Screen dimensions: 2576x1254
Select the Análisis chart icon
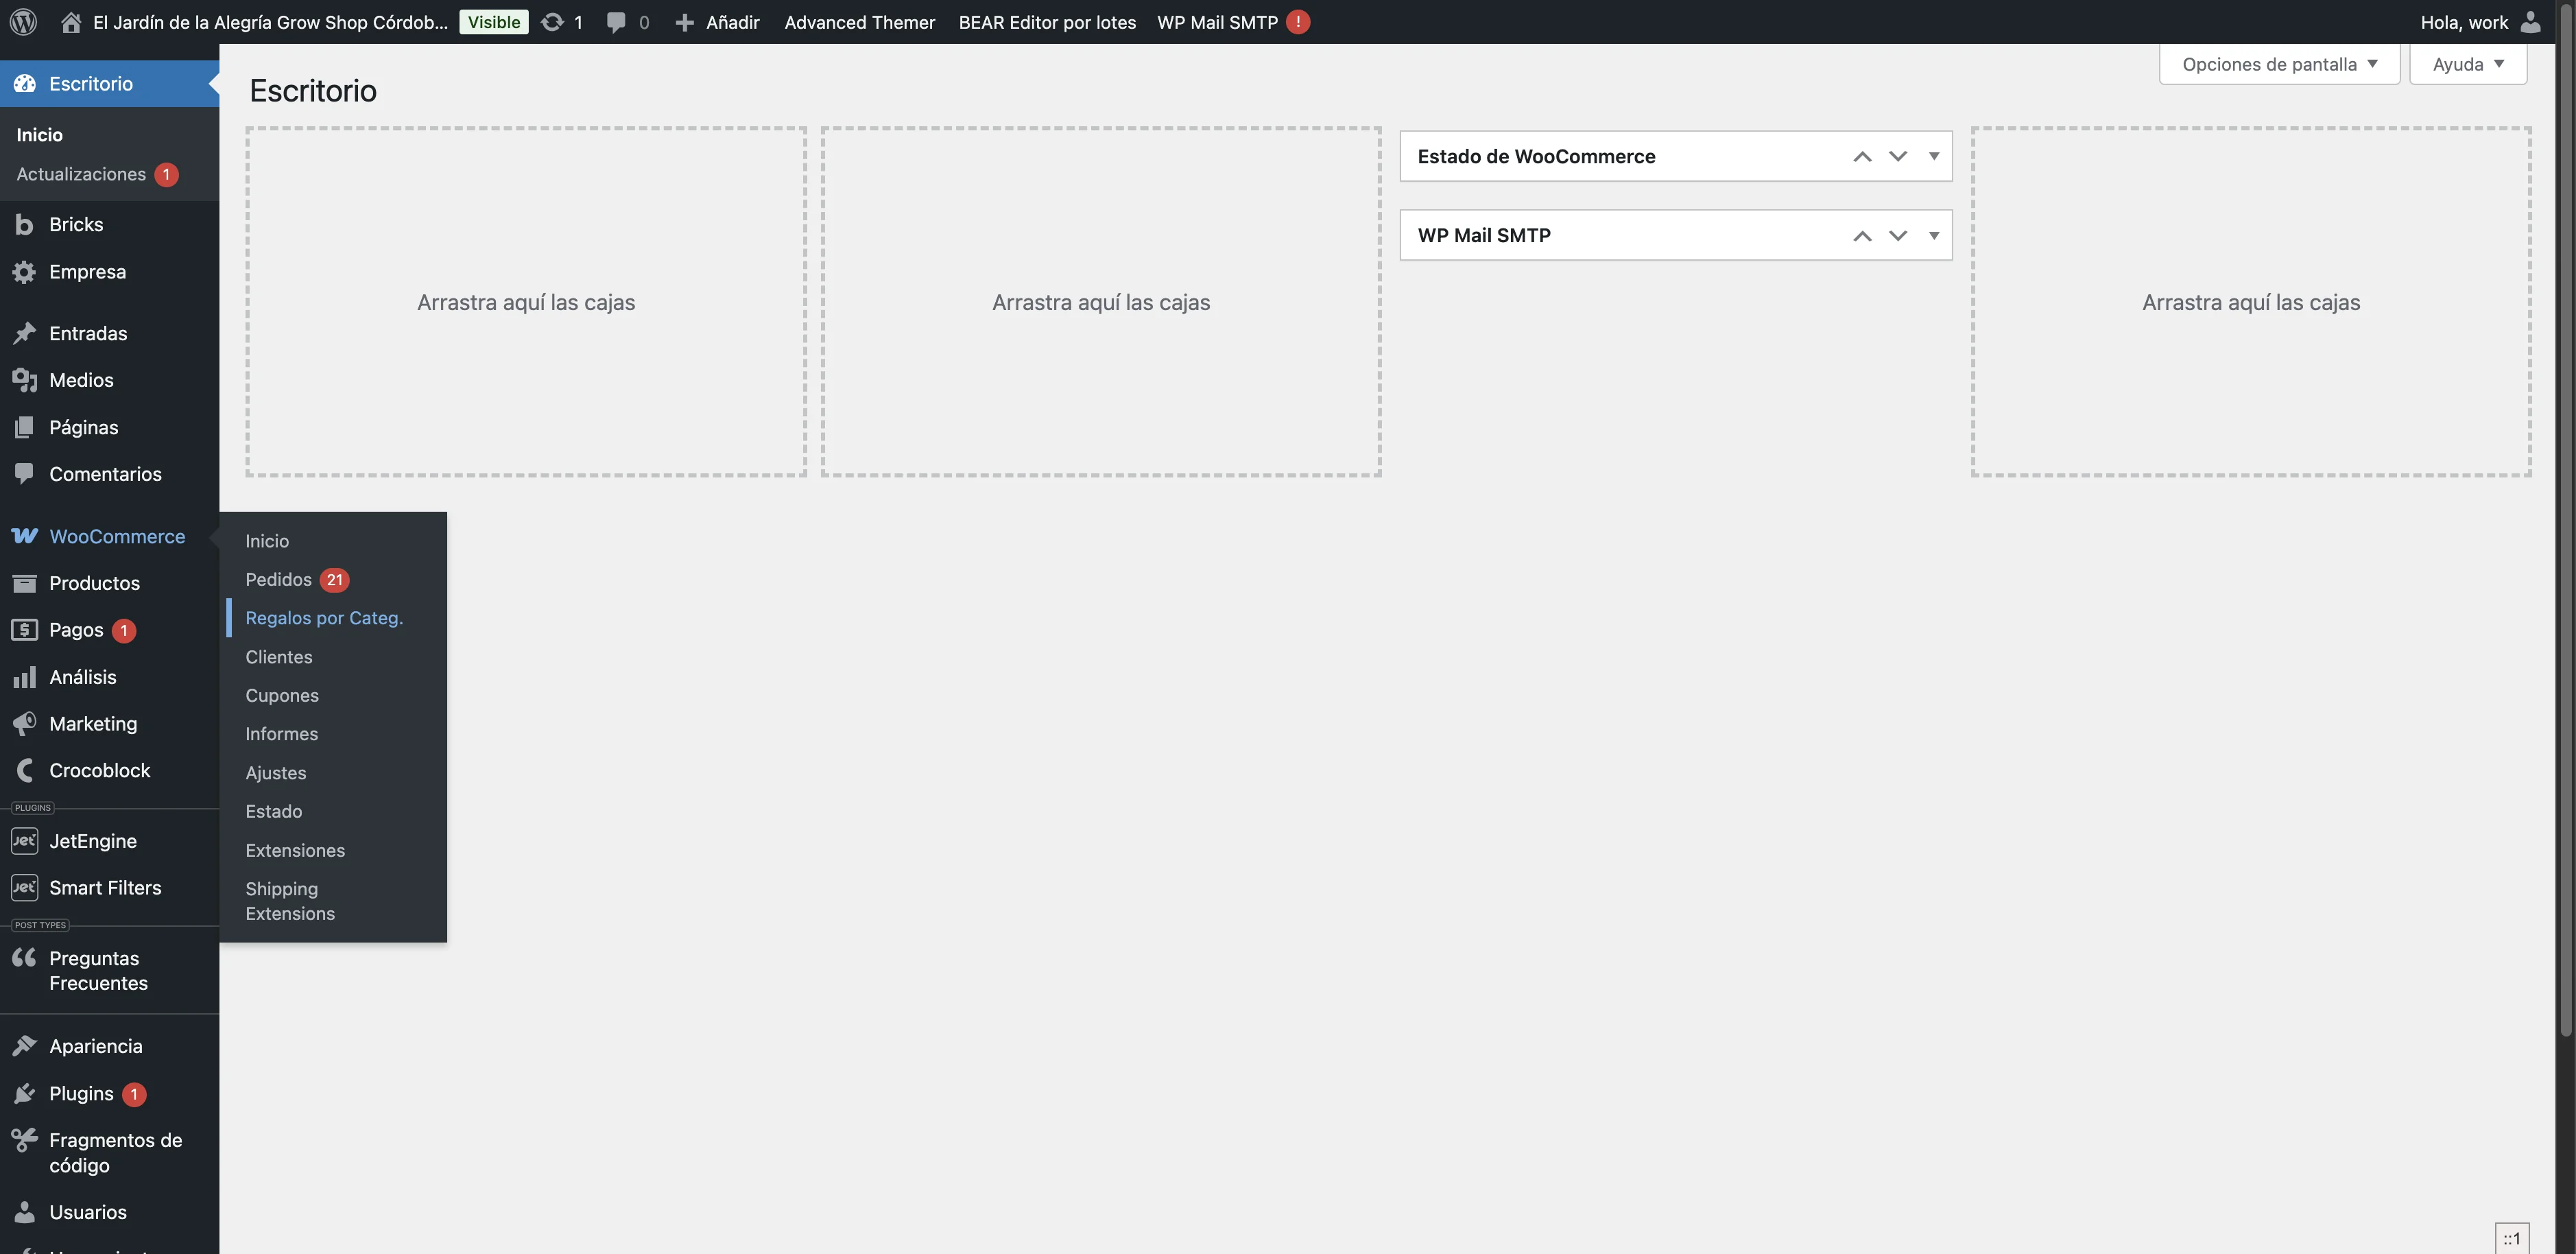(25, 677)
